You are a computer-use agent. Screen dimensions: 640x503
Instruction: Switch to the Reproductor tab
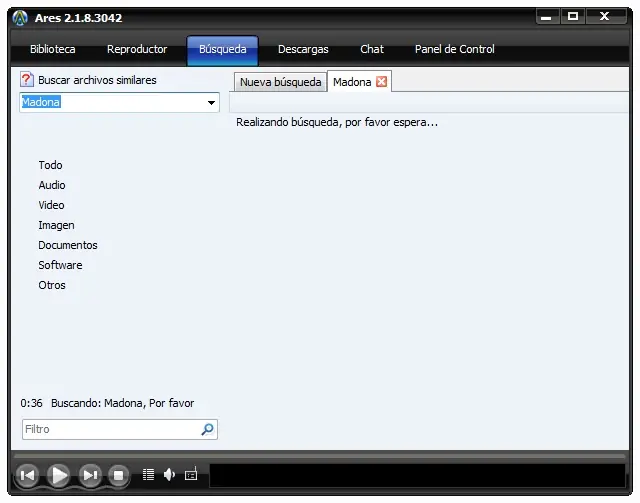[x=137, y=49]
